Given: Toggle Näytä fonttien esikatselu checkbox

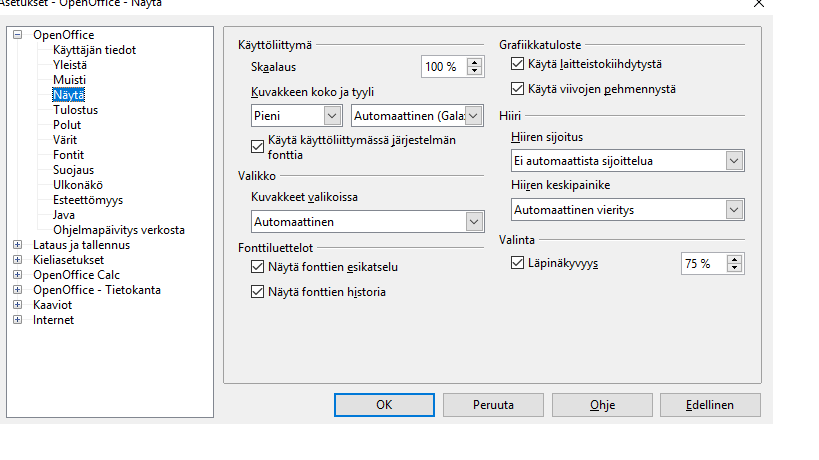Looking at the screenshot, I should pyautogui.click(x=257, y=267).
